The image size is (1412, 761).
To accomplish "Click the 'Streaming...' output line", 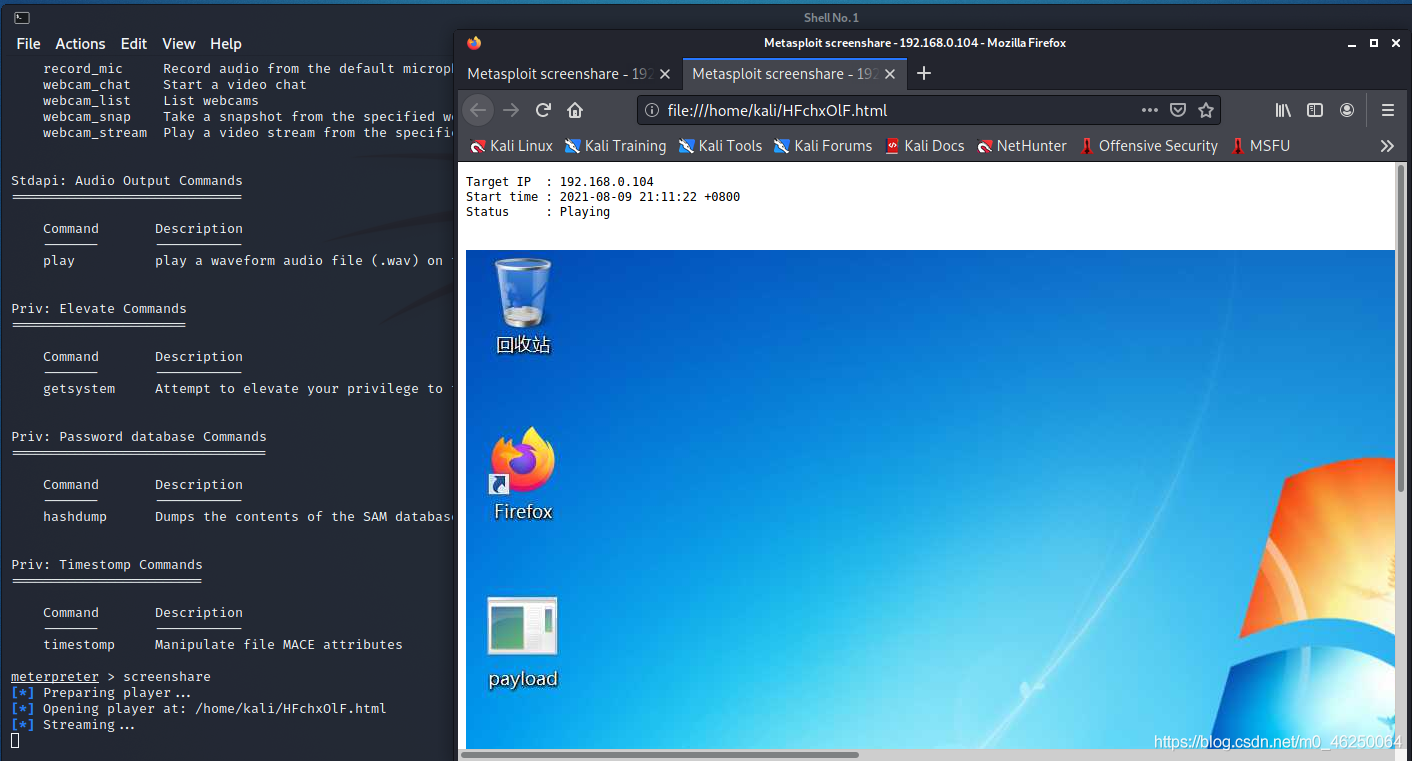I will [75, 725].
